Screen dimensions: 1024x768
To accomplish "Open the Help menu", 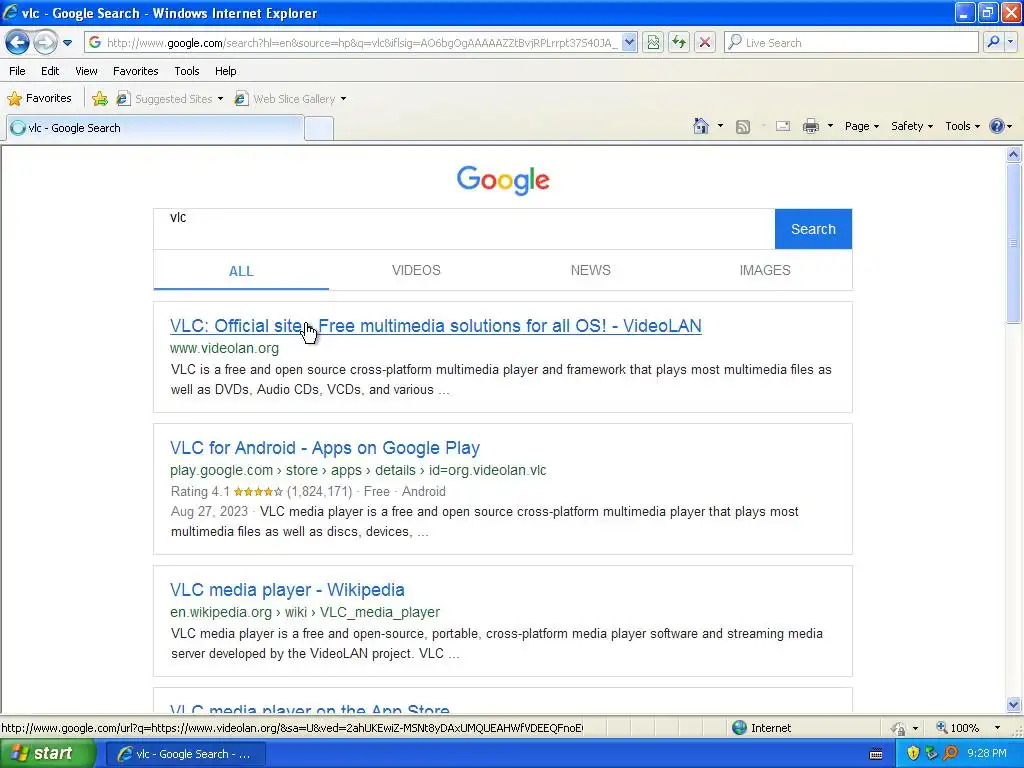I will pos(226,71).
